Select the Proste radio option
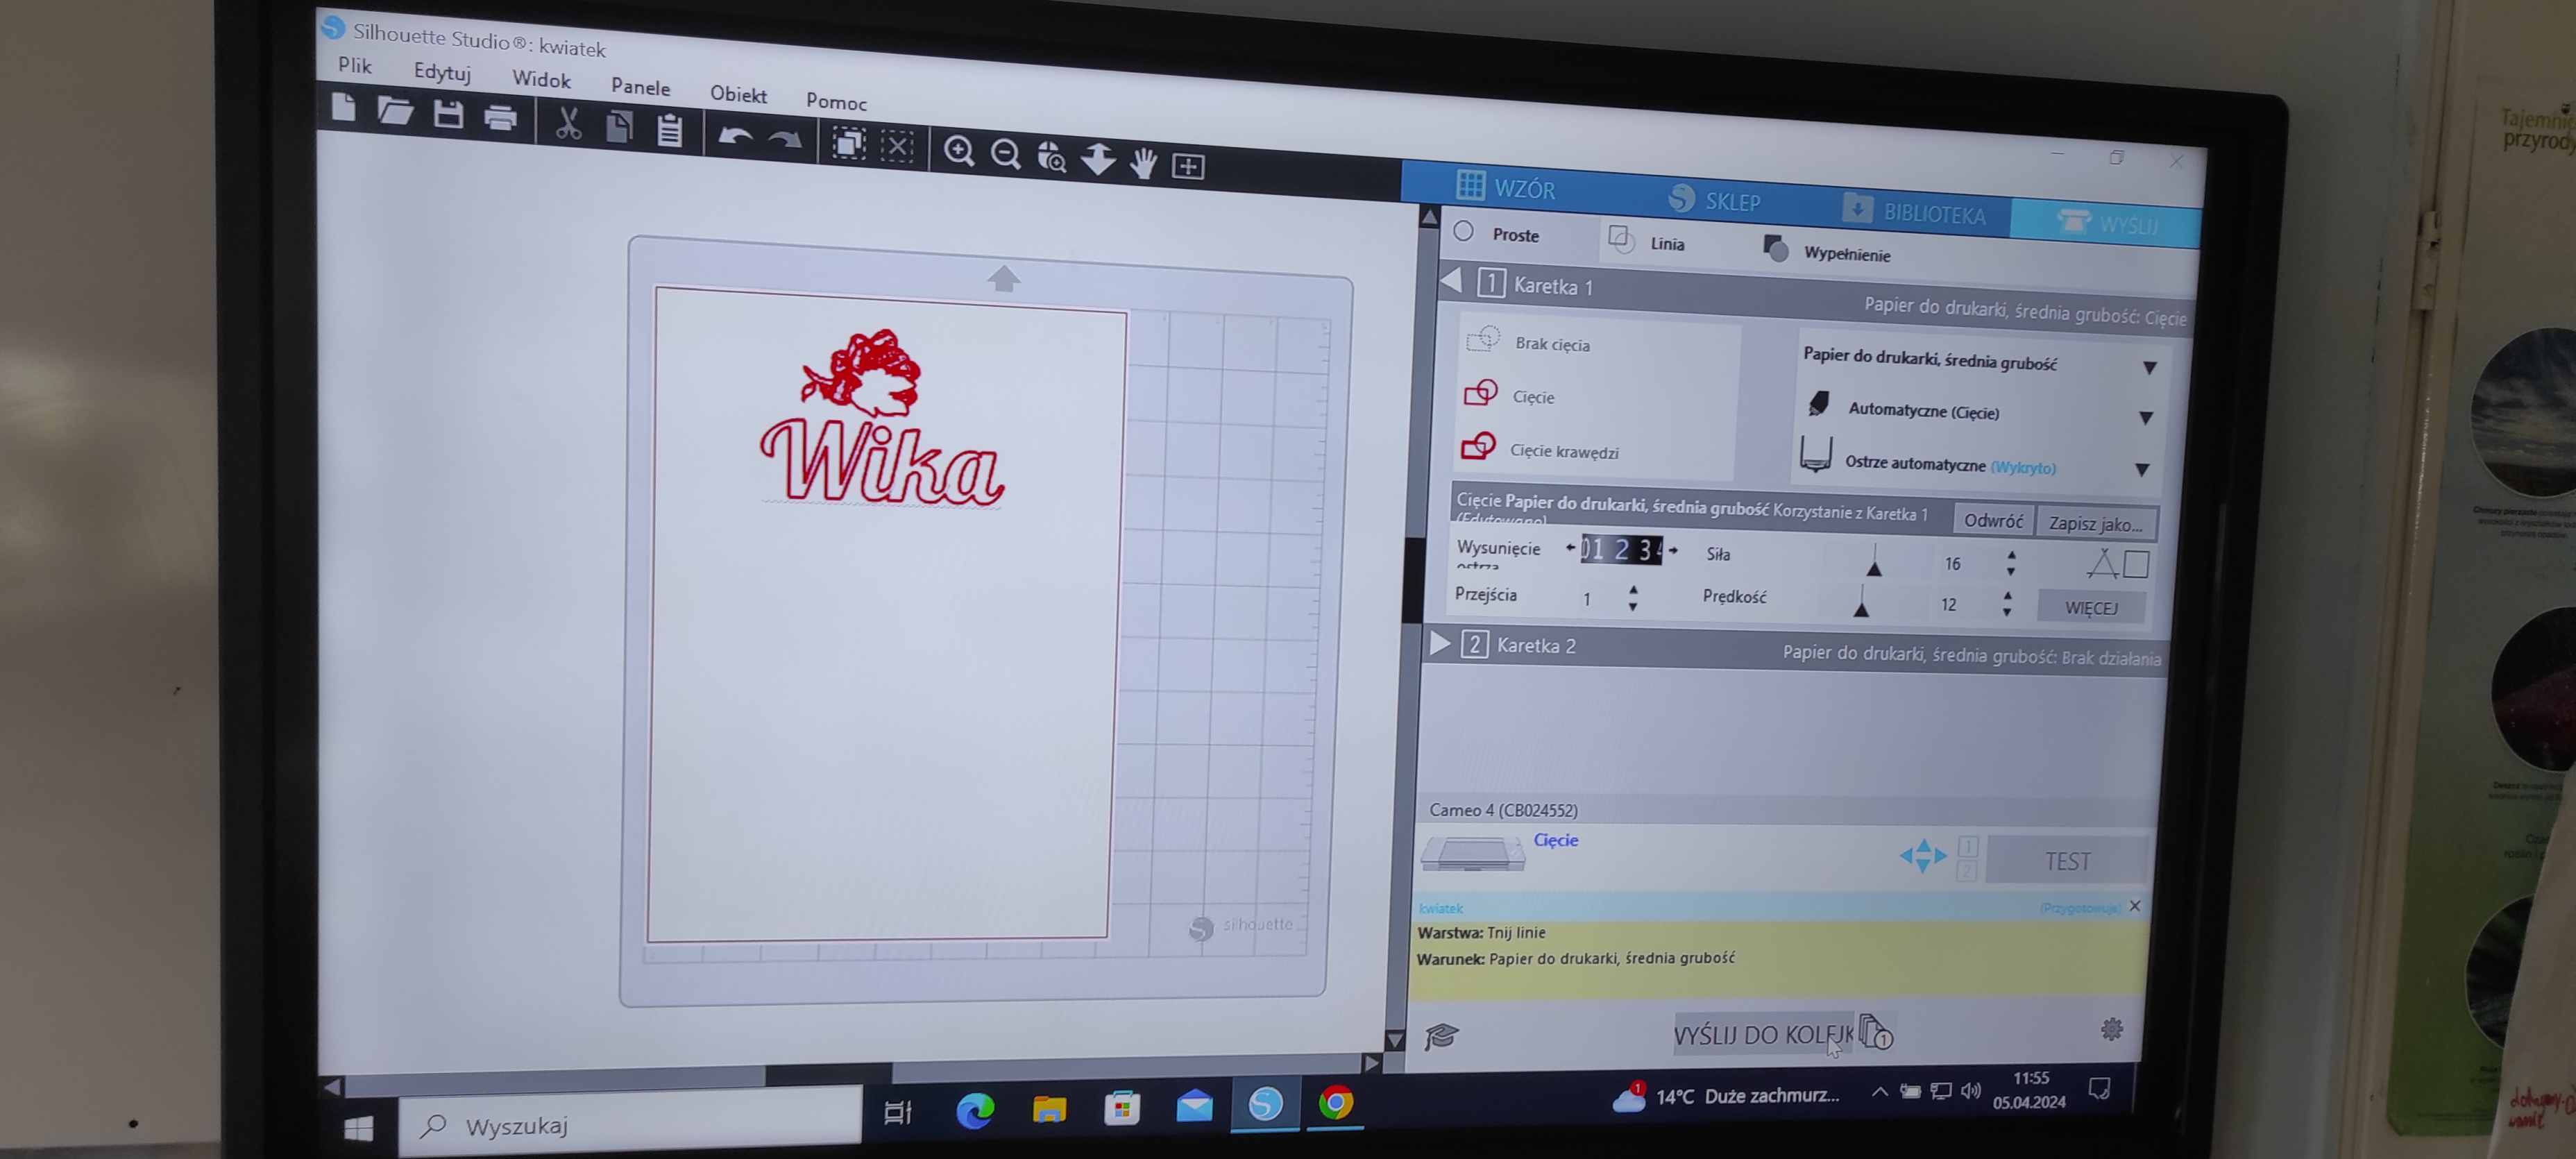Viewport: 2576px width, 1159px height. (x=1464, y=232)
